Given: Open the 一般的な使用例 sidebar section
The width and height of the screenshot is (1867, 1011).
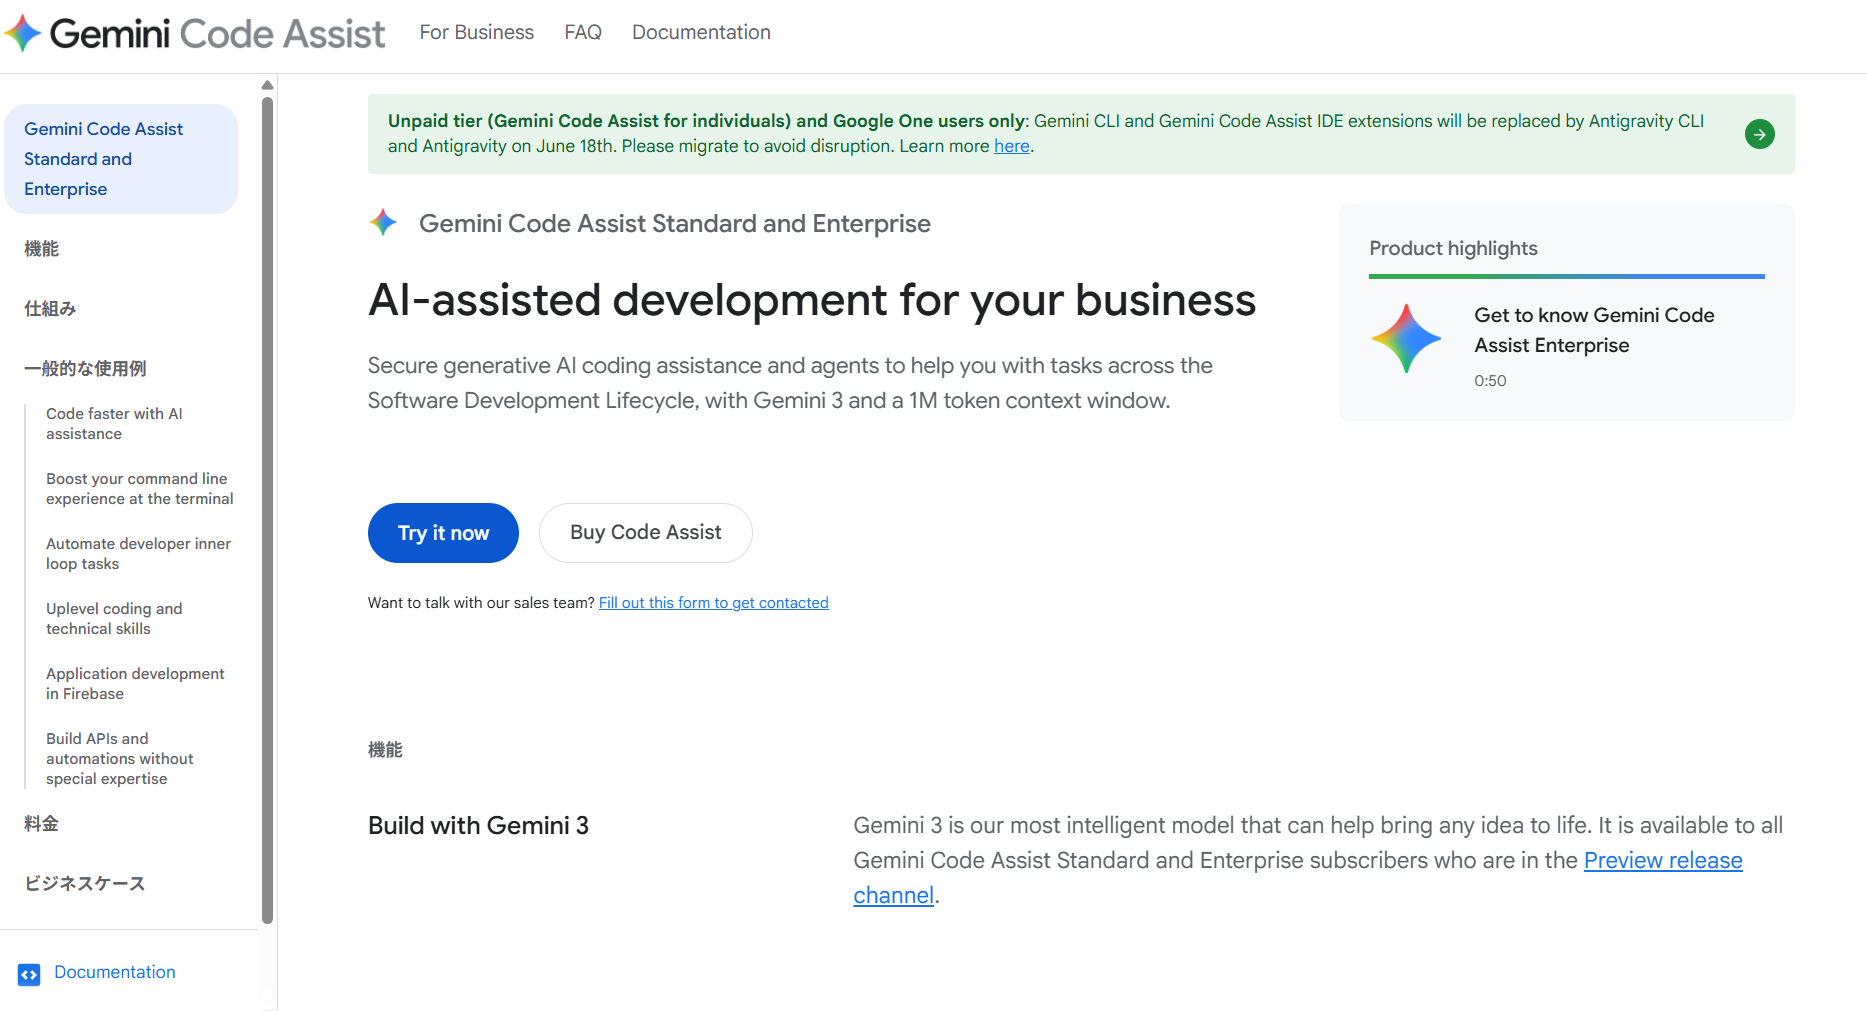Looking at the screenshot, I should pos(85,369).
